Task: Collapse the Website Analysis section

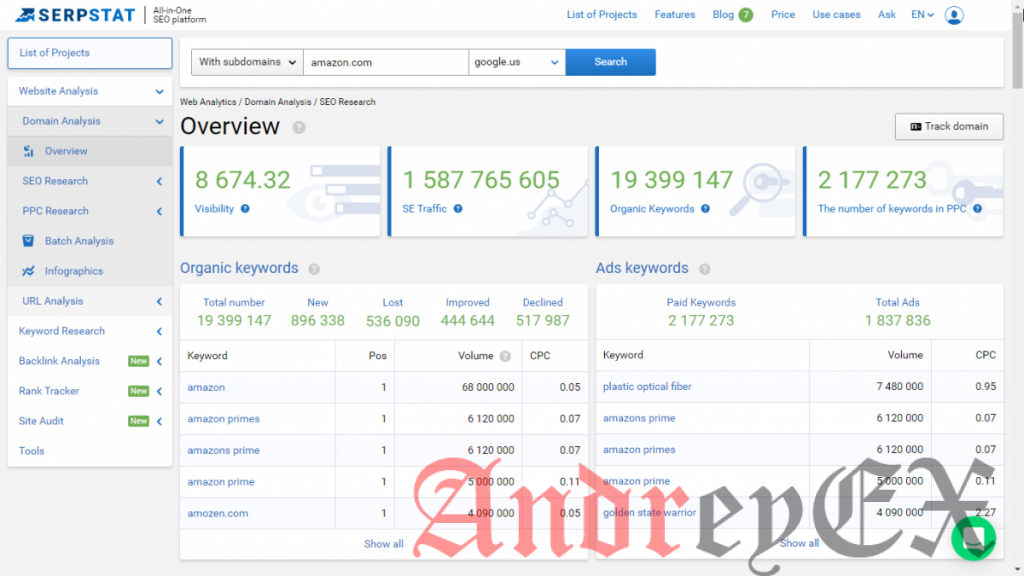Action: 159,91
